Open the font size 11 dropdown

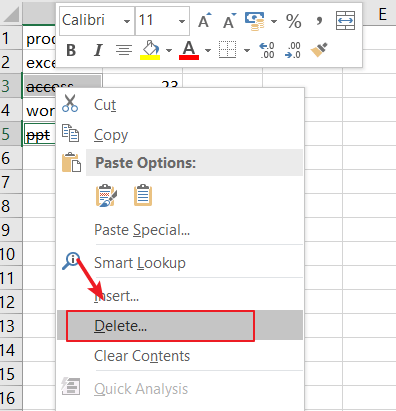click(182, 22)
